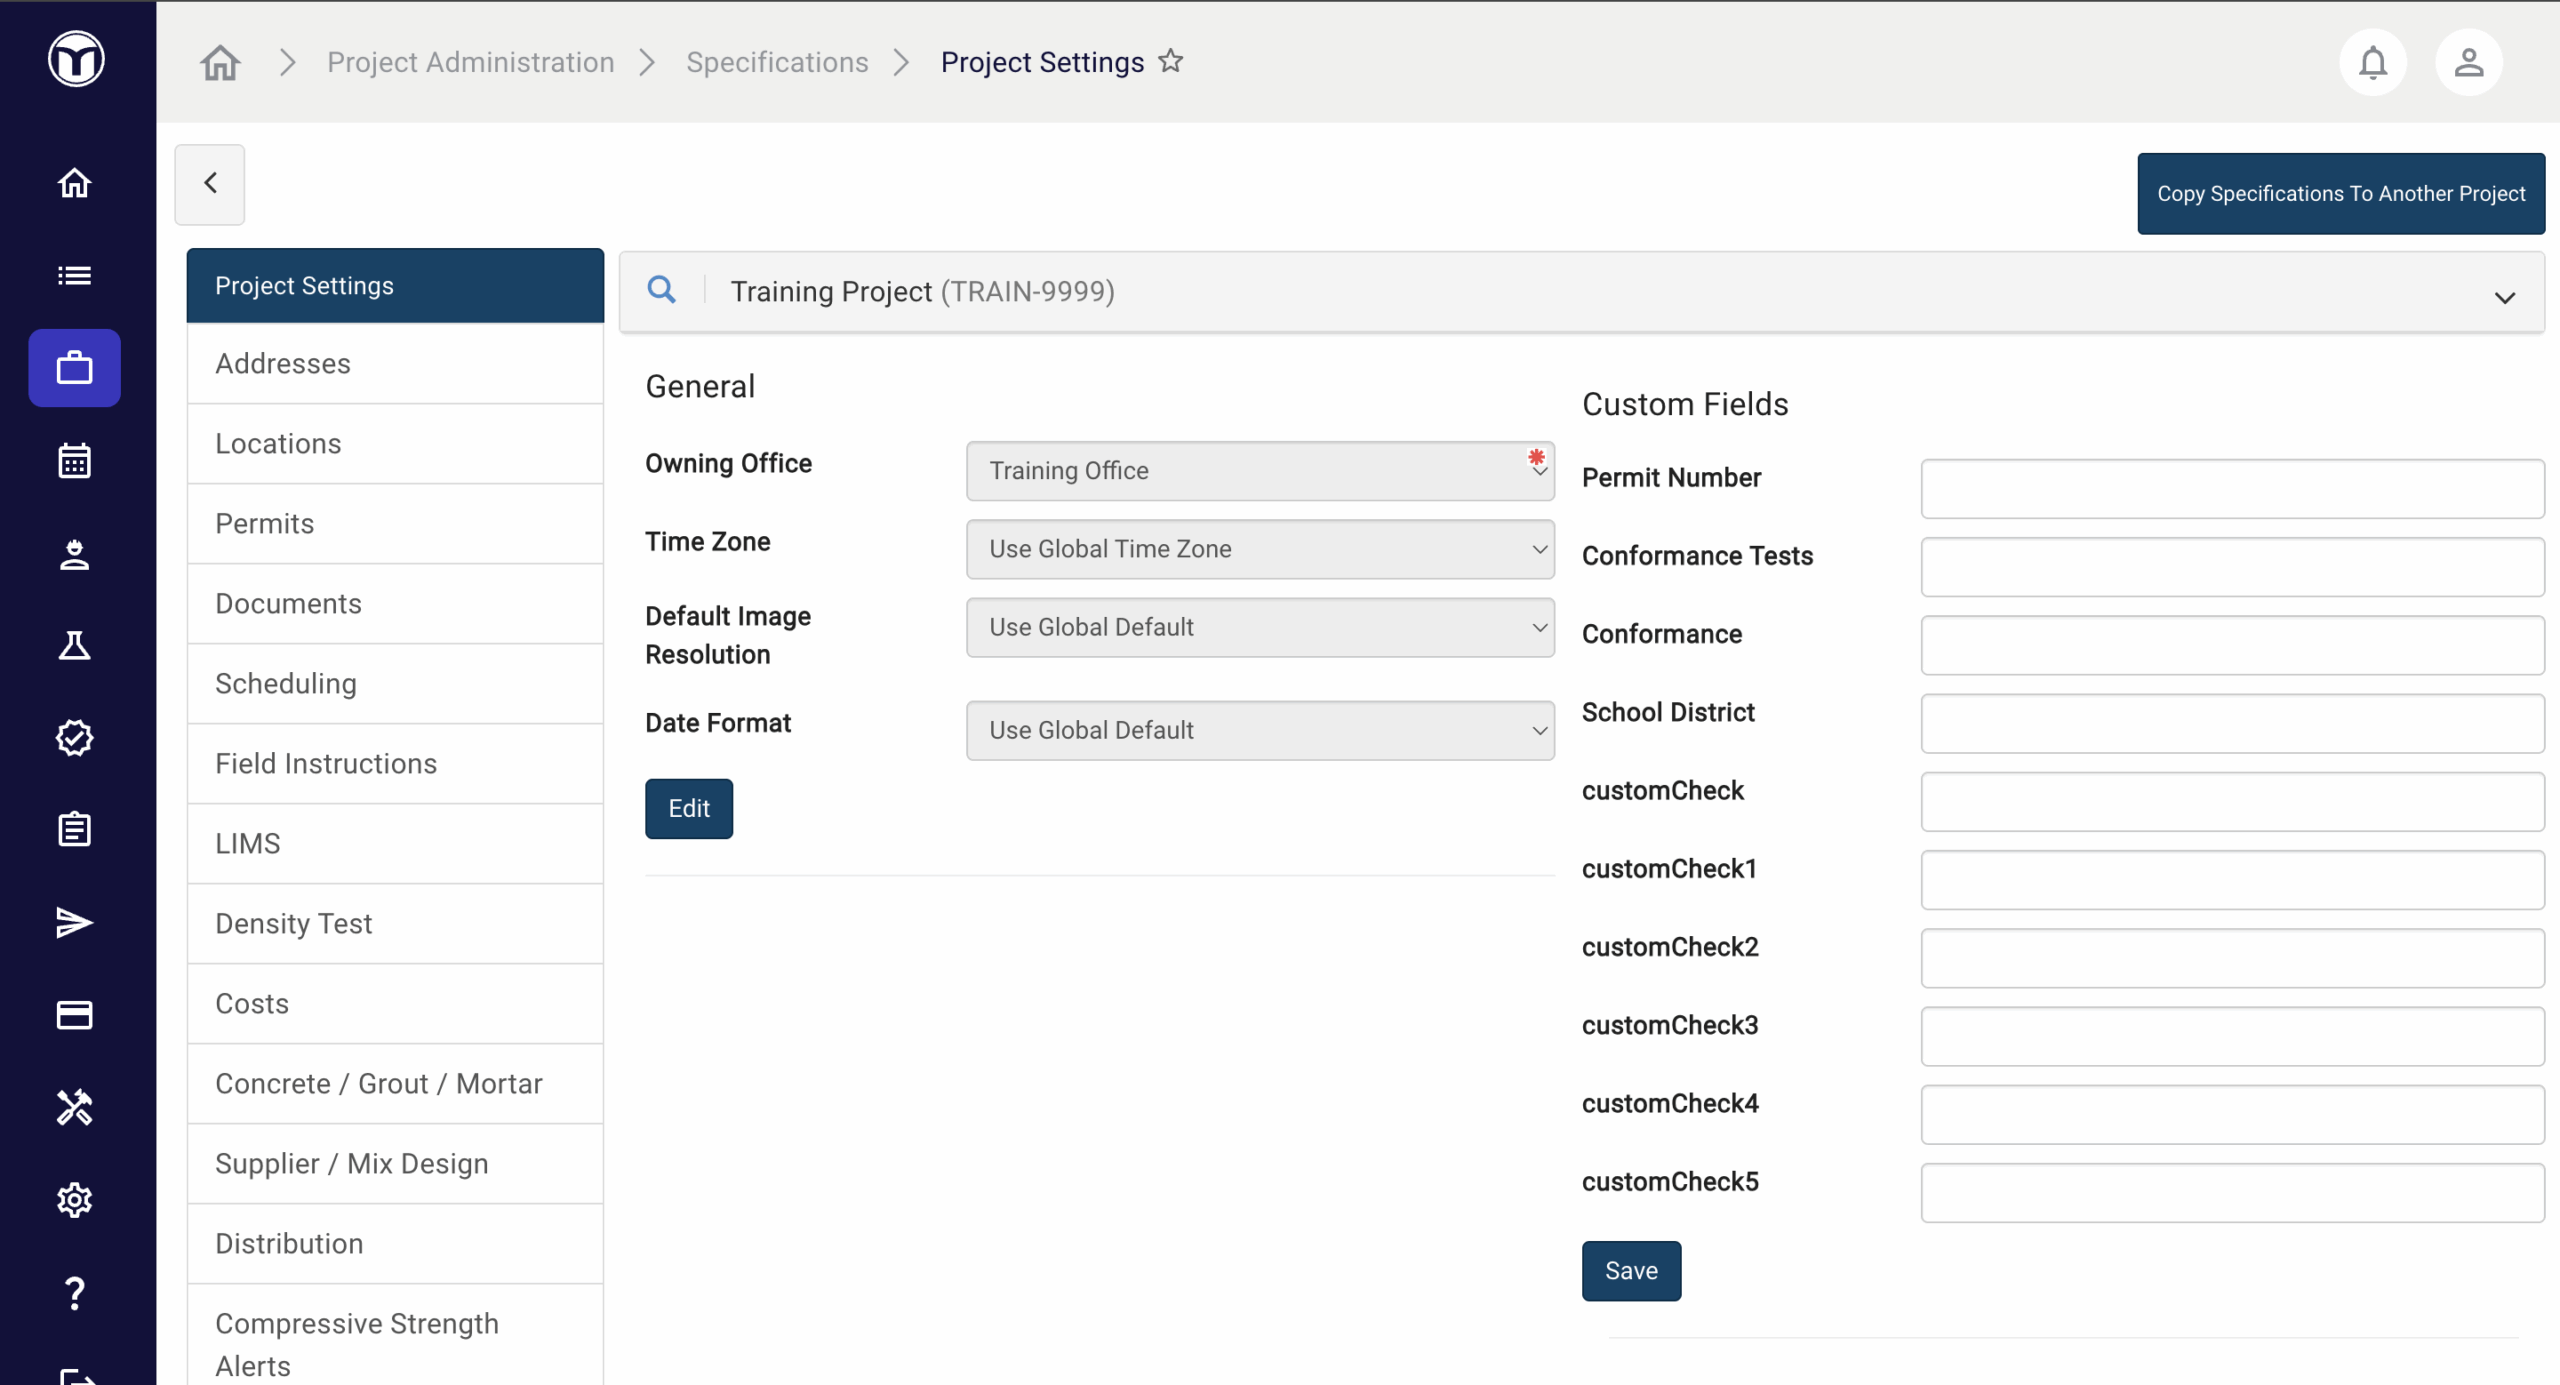Open the Time Zone dropdown
Viewport: 2560px width, 1385px height.
1259,549
